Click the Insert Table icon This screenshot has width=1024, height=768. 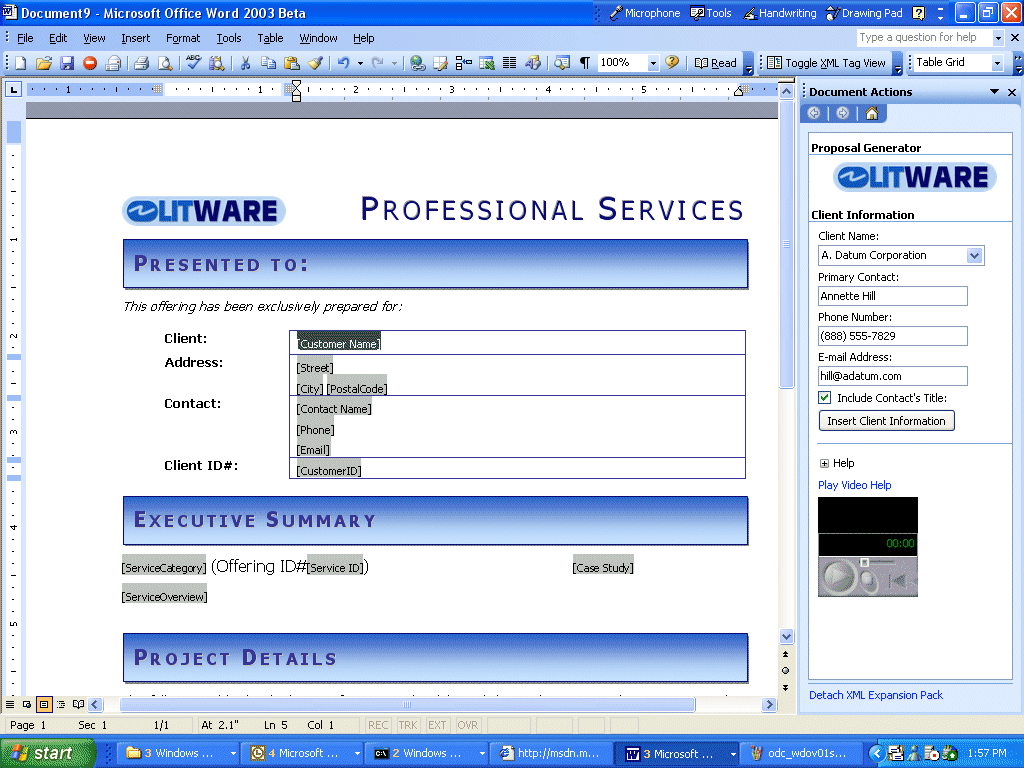[x=464, y=63]
